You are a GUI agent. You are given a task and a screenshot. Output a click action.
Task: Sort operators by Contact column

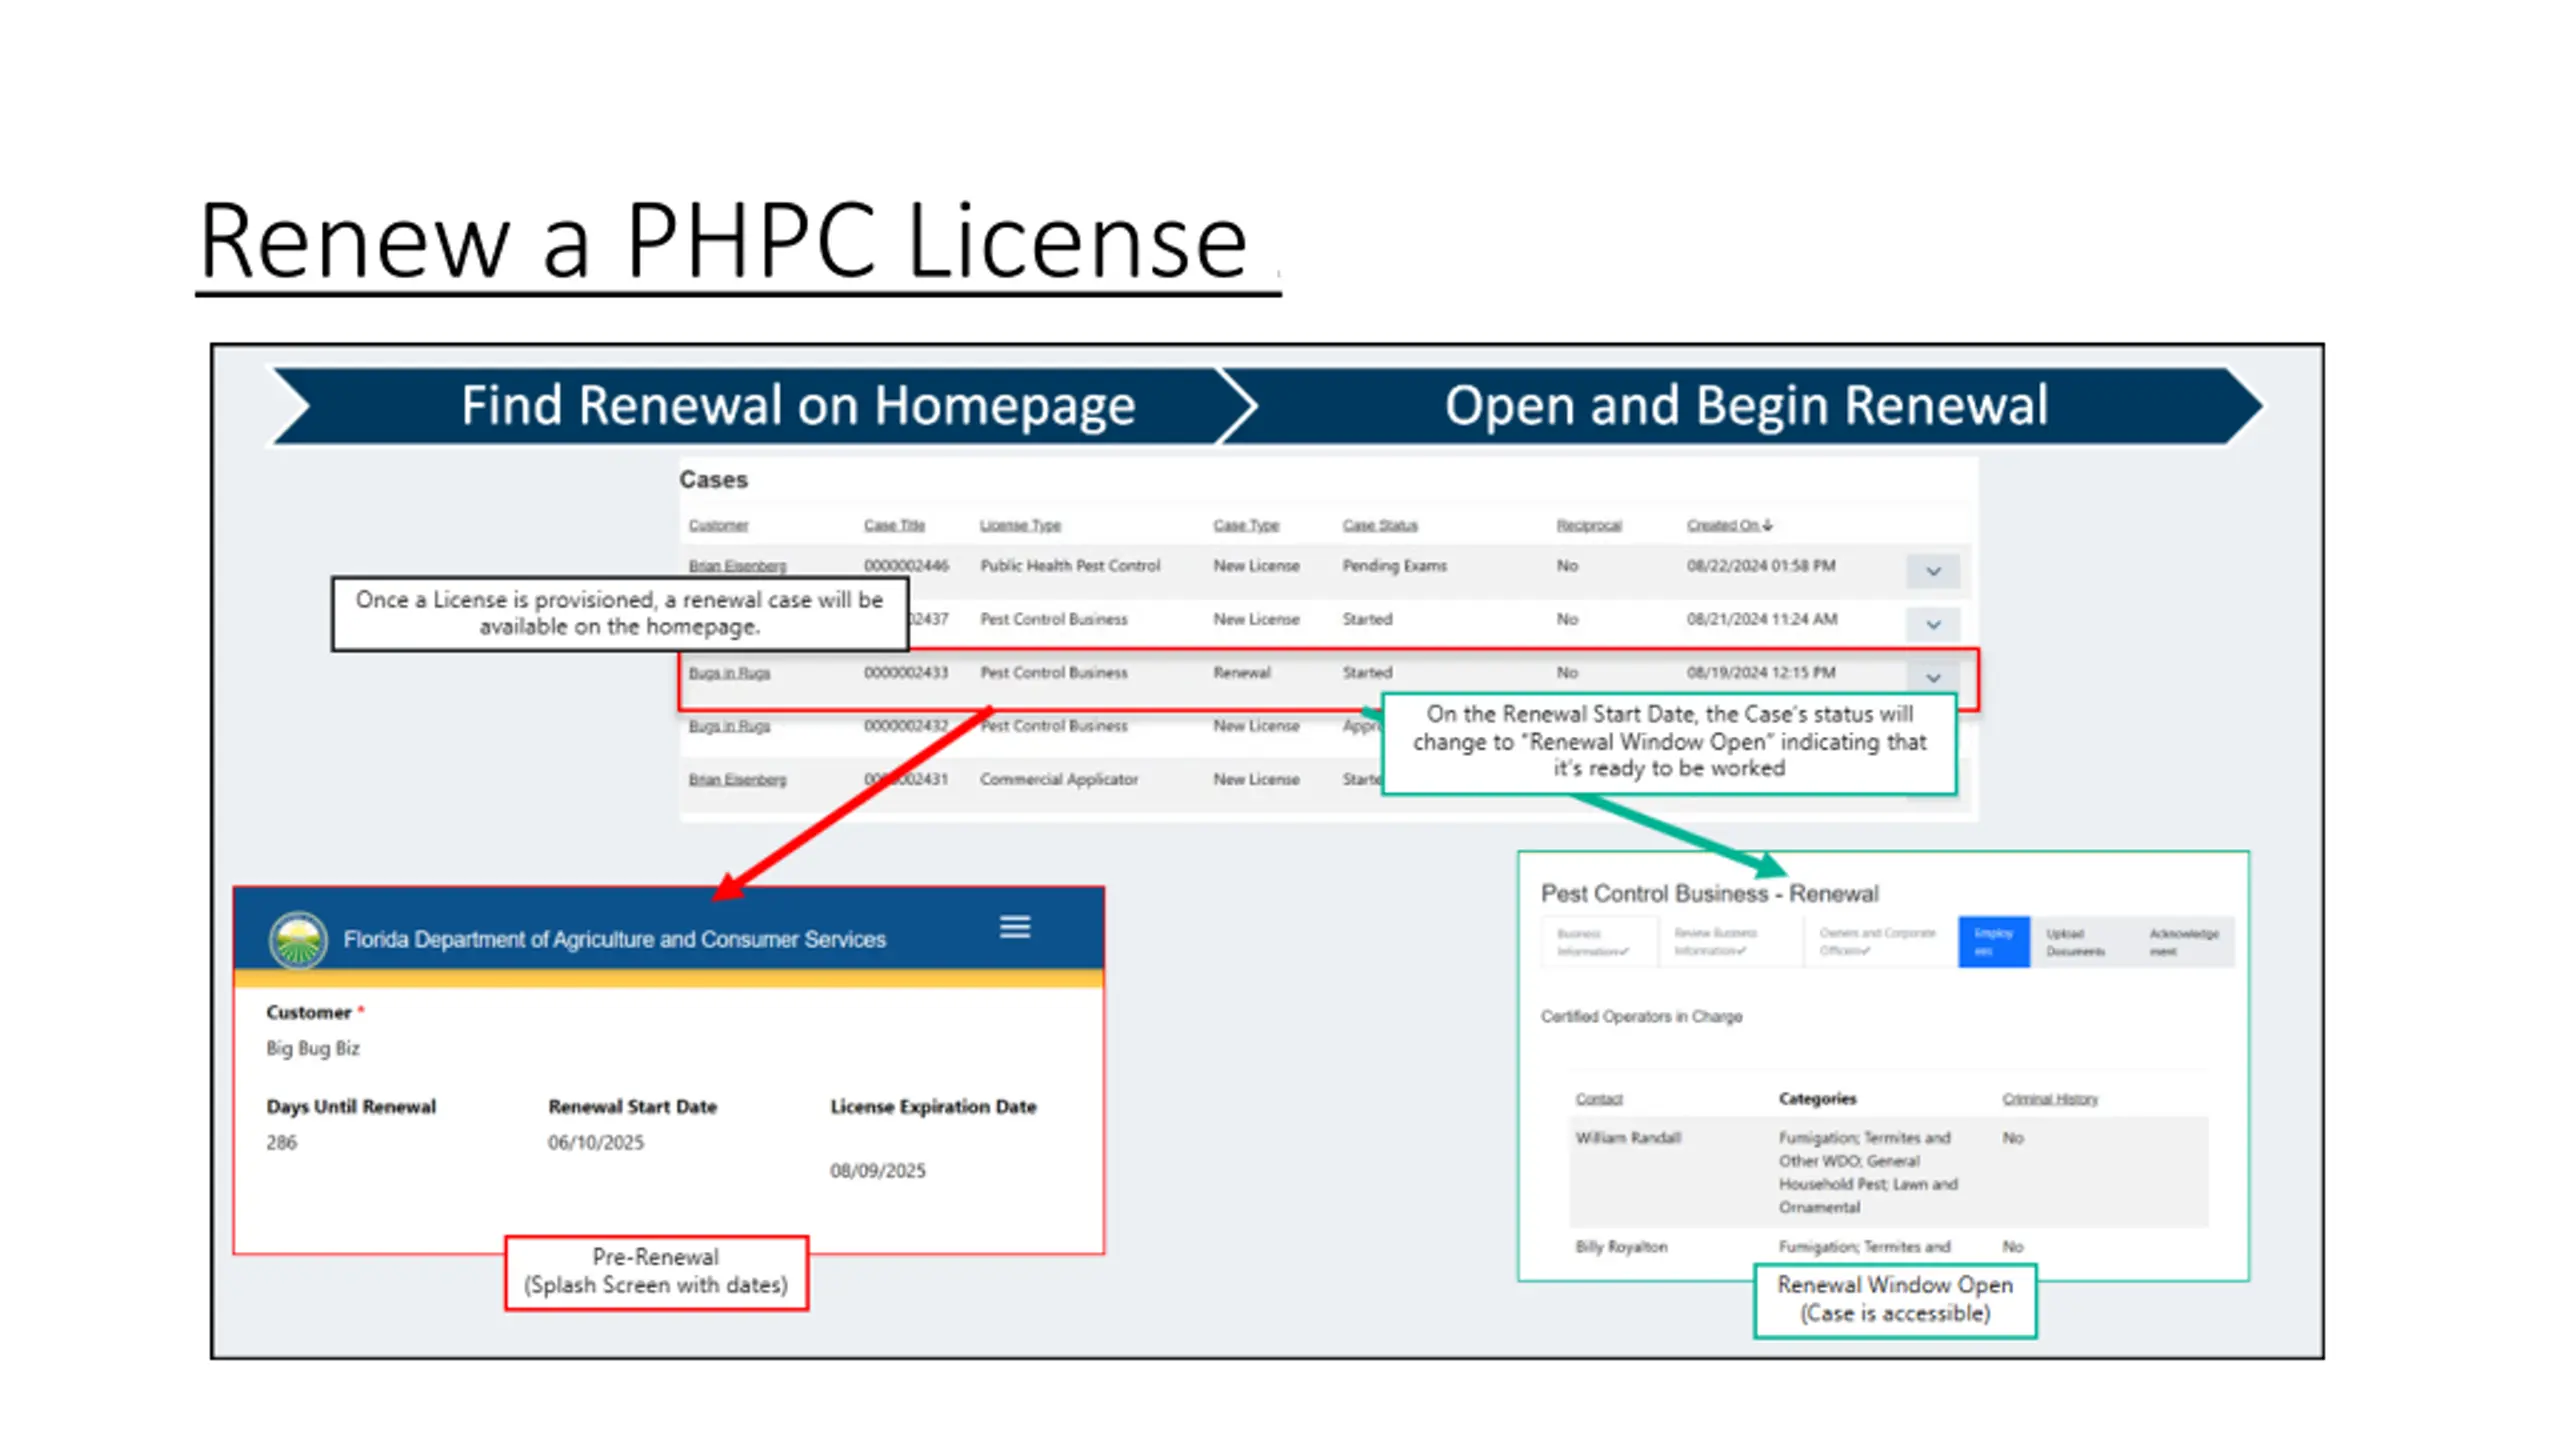[1598, 1099]
